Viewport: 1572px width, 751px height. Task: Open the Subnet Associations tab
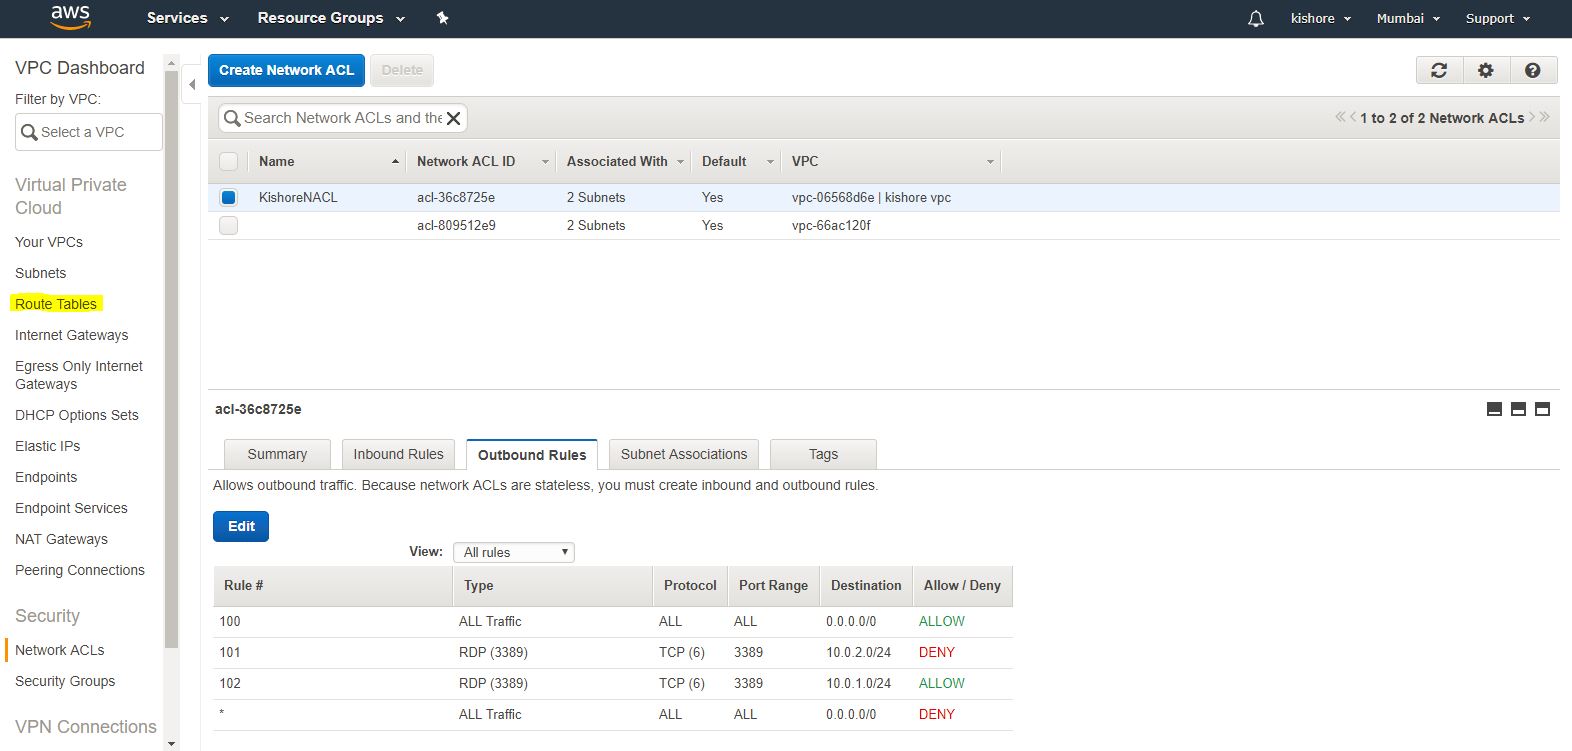683,454
